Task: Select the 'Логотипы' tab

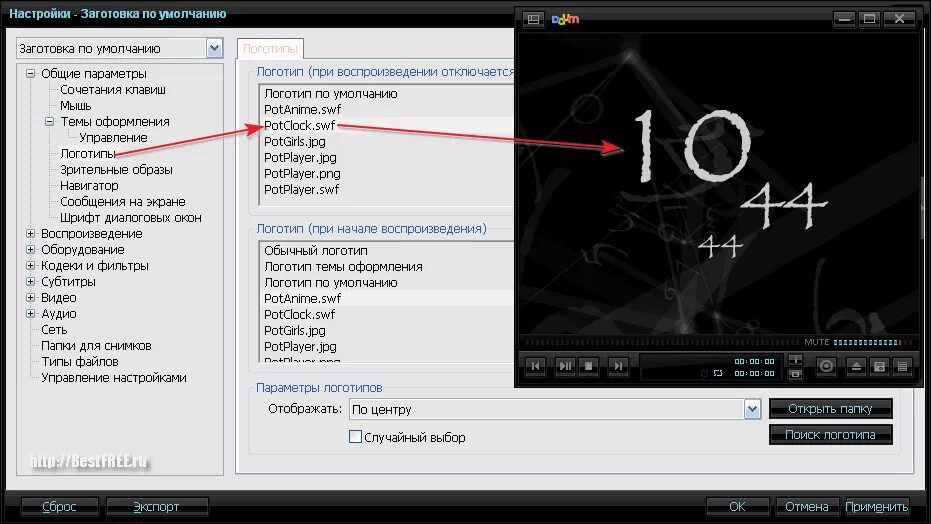Action: 270,49
